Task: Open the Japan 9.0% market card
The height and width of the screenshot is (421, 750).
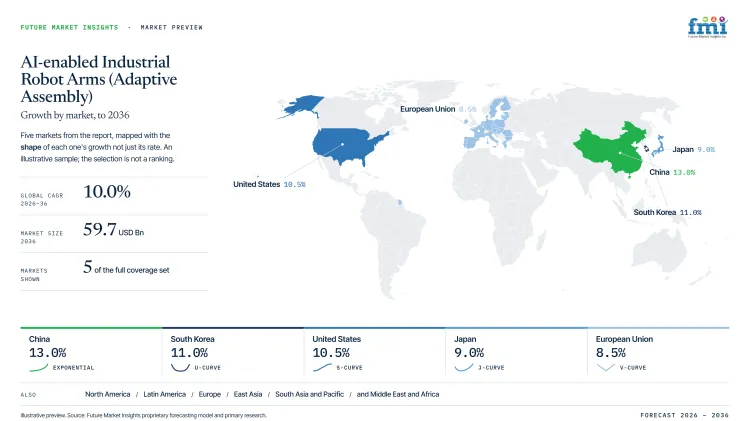Action: (x=516, y=352)
